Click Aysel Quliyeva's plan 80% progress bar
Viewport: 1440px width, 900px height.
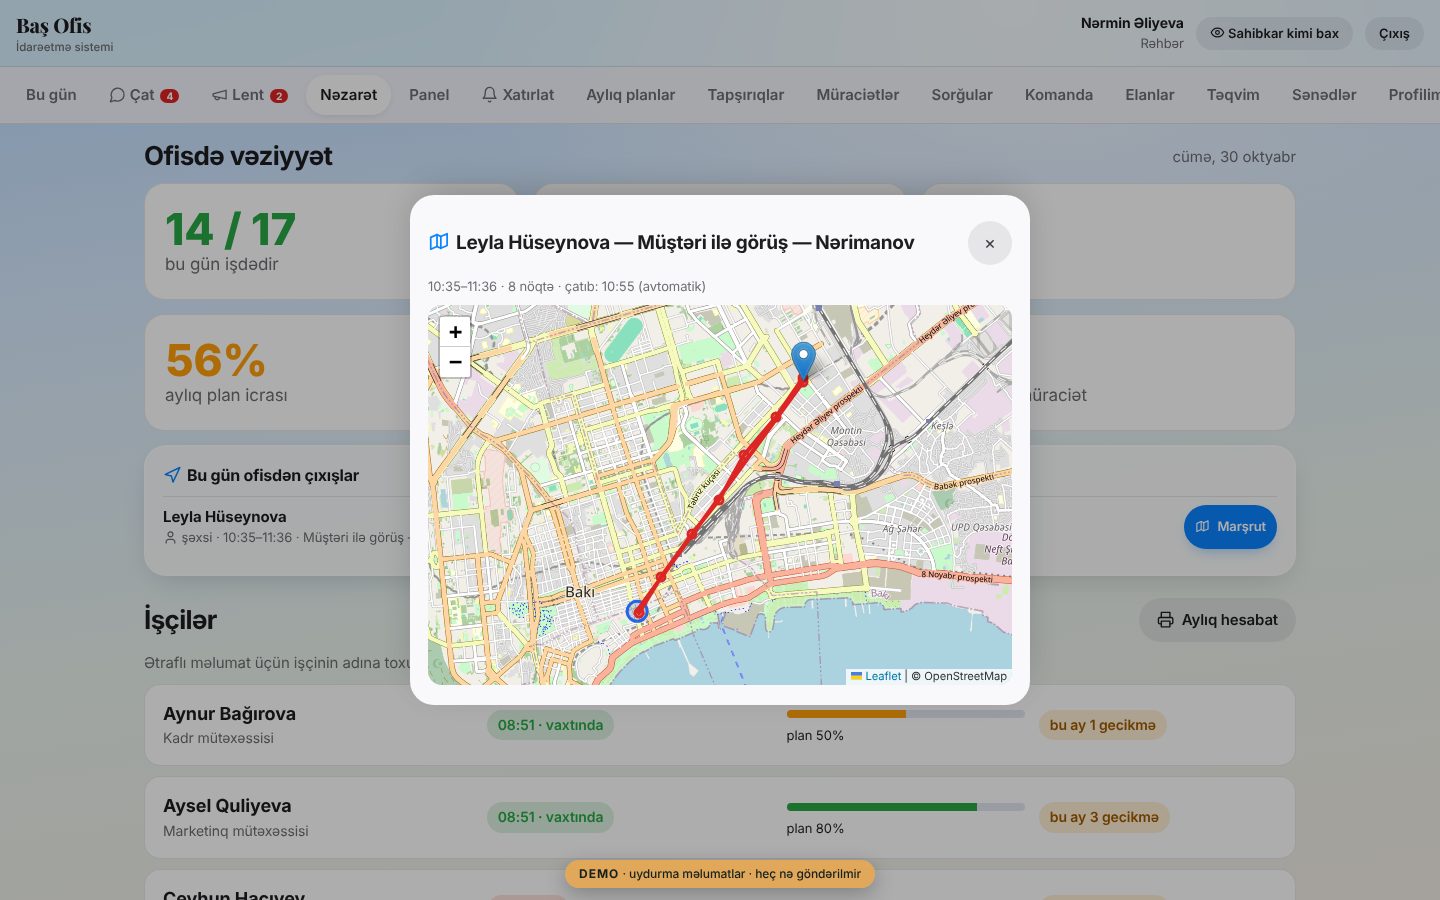coord(906,807)
